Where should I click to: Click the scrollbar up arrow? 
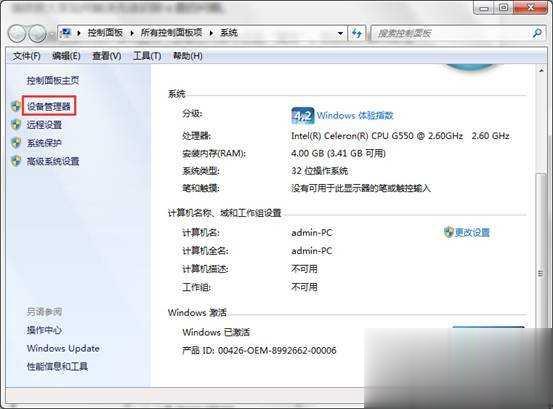click(541, 71)
